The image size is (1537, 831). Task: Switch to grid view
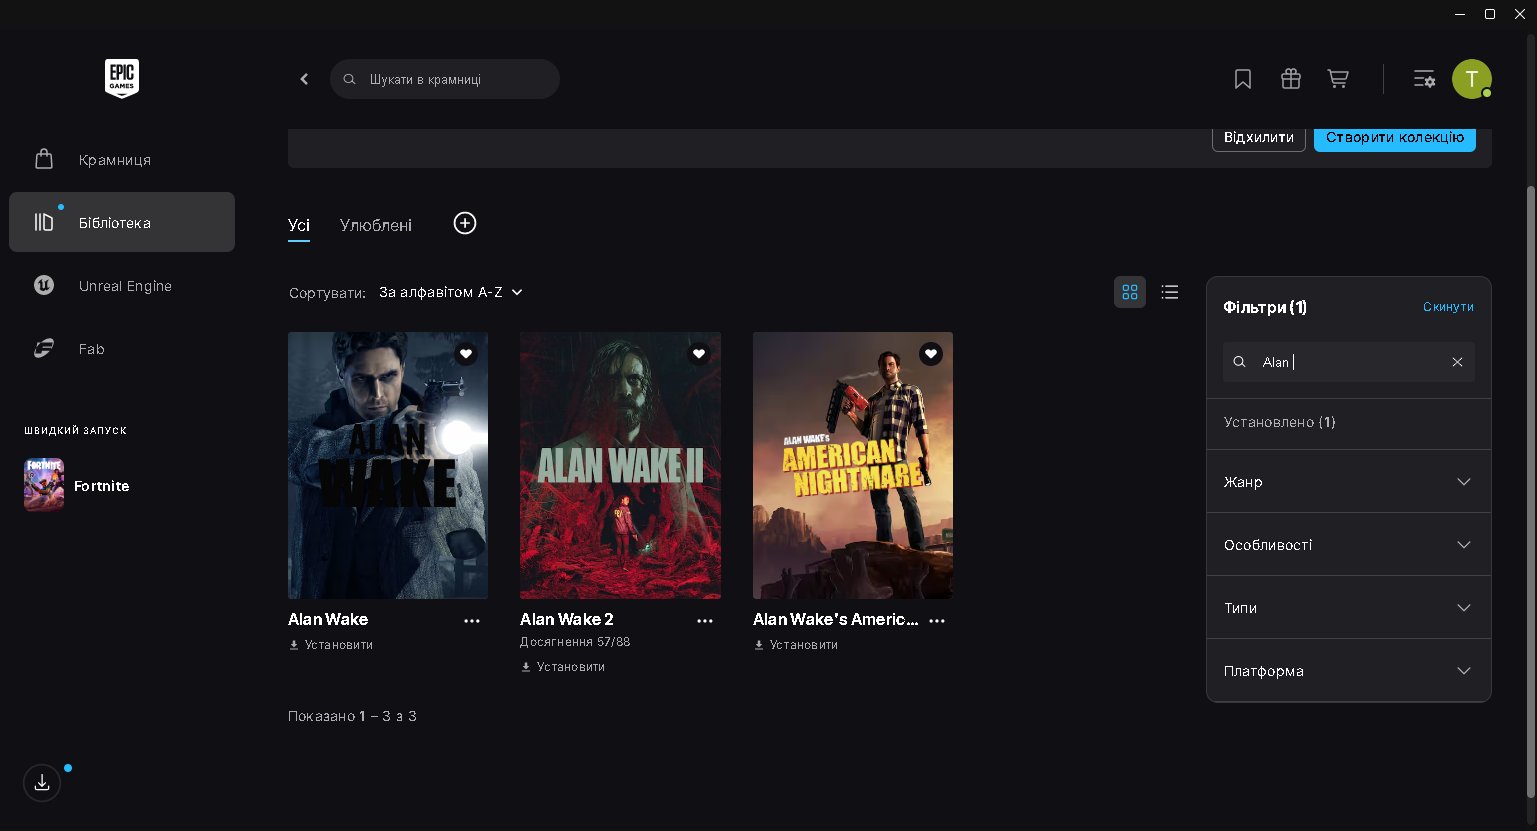click(1130, 292)
